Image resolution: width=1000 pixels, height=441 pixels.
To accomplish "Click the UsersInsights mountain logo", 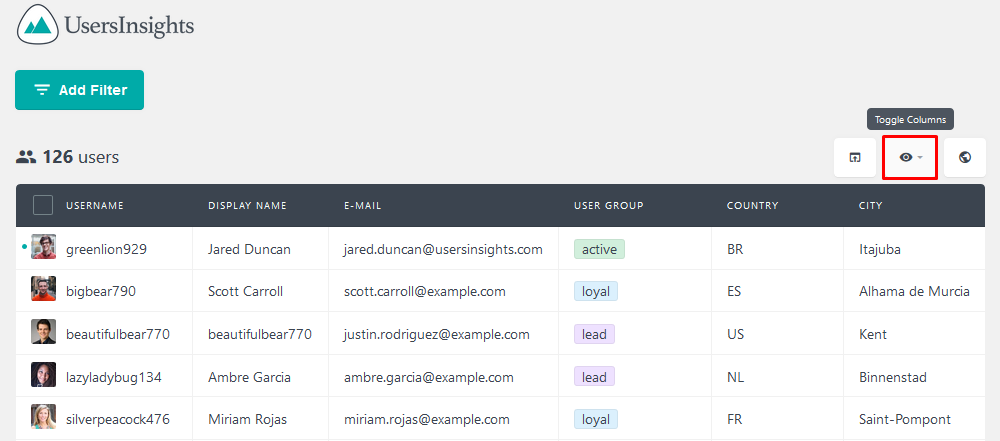I will tap(38, 24).
